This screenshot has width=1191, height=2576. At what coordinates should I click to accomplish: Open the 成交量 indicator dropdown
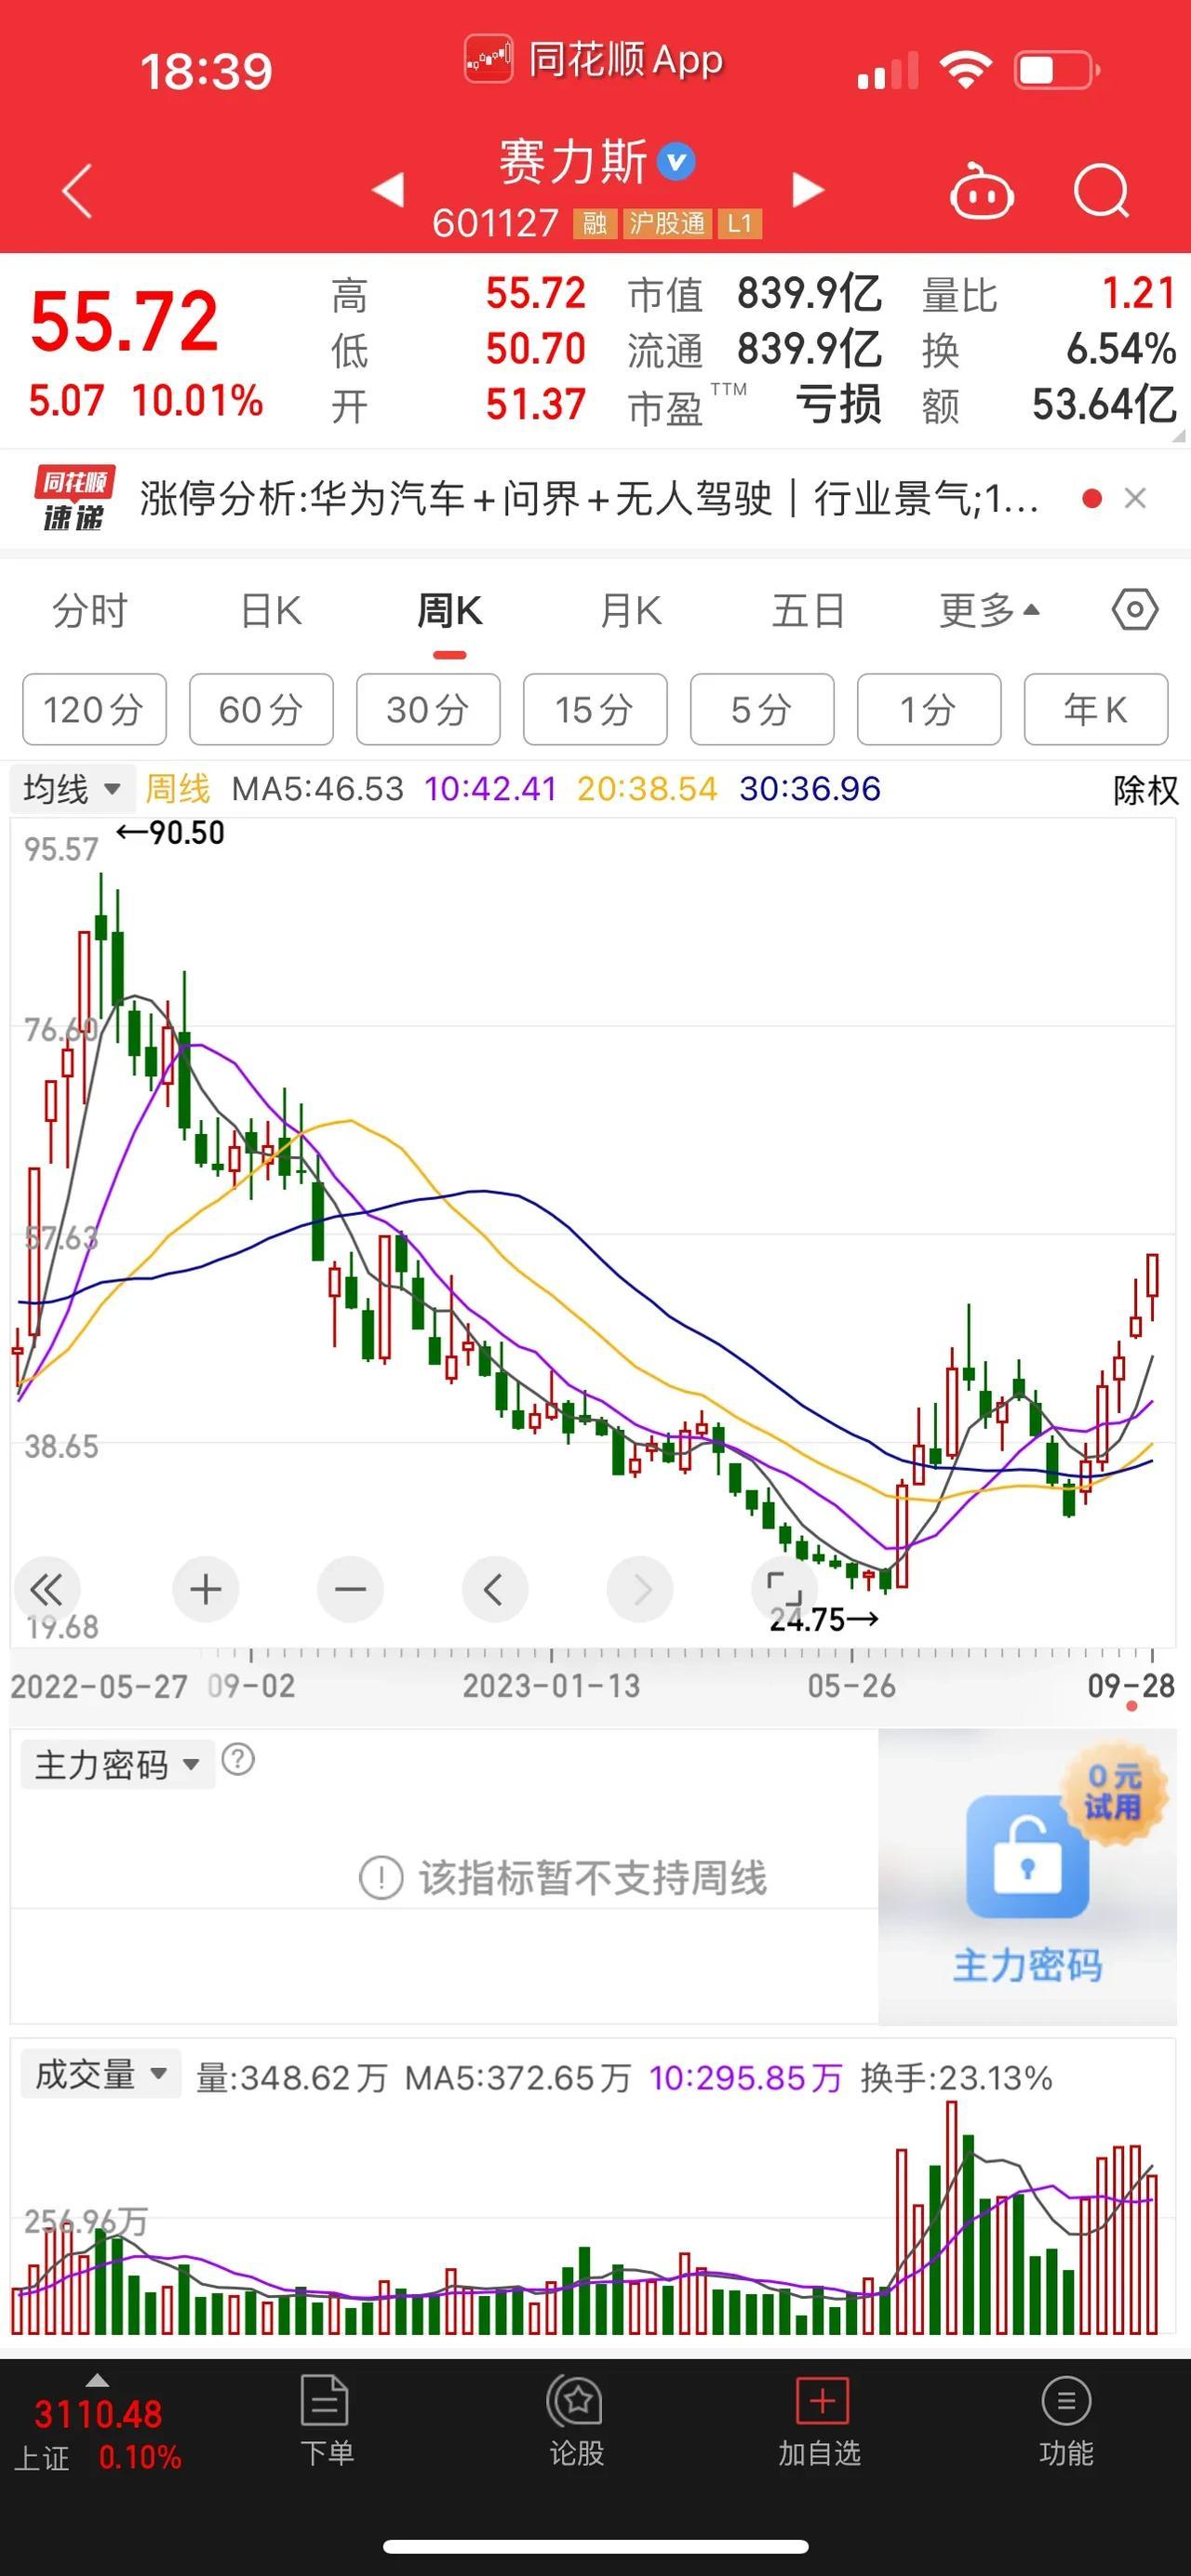(100, 2075)
